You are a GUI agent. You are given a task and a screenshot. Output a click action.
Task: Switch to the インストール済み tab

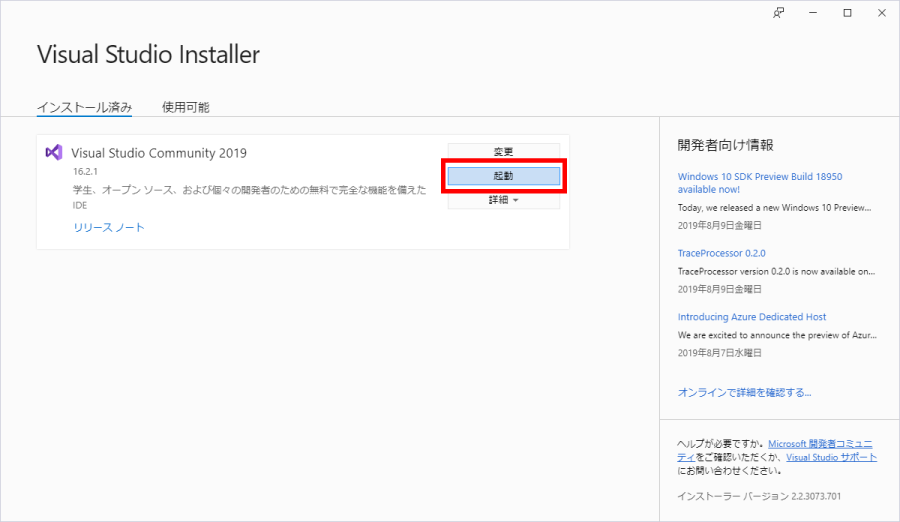tap(84, 107)
